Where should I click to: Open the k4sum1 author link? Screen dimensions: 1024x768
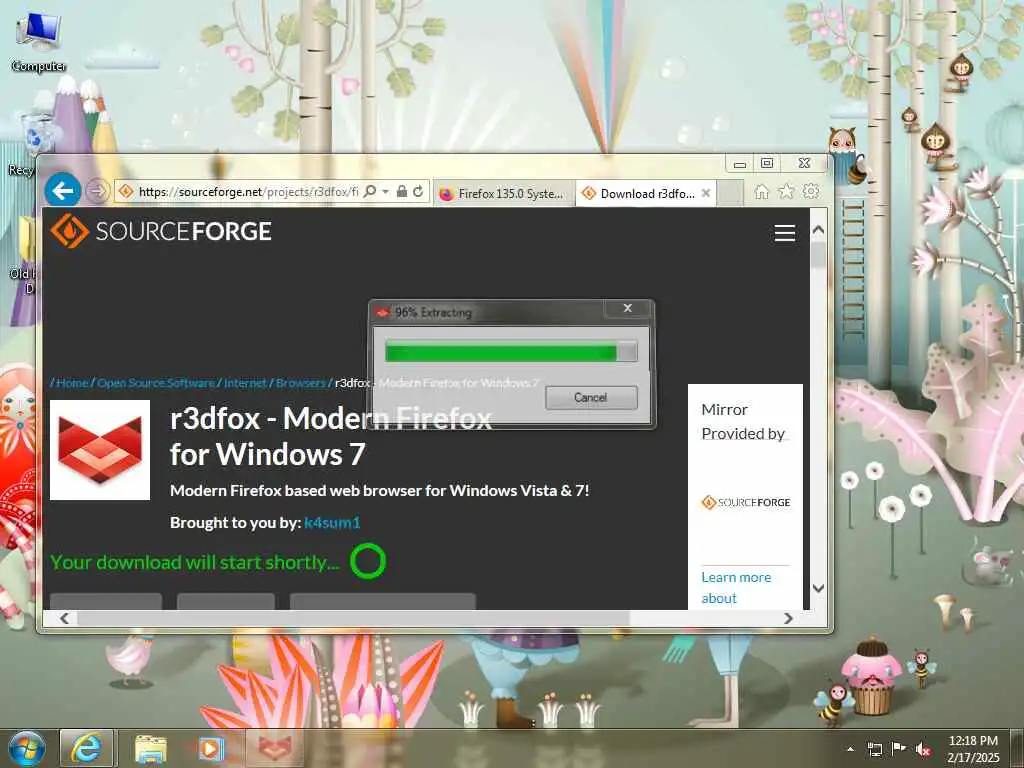(x=332, y=522)
